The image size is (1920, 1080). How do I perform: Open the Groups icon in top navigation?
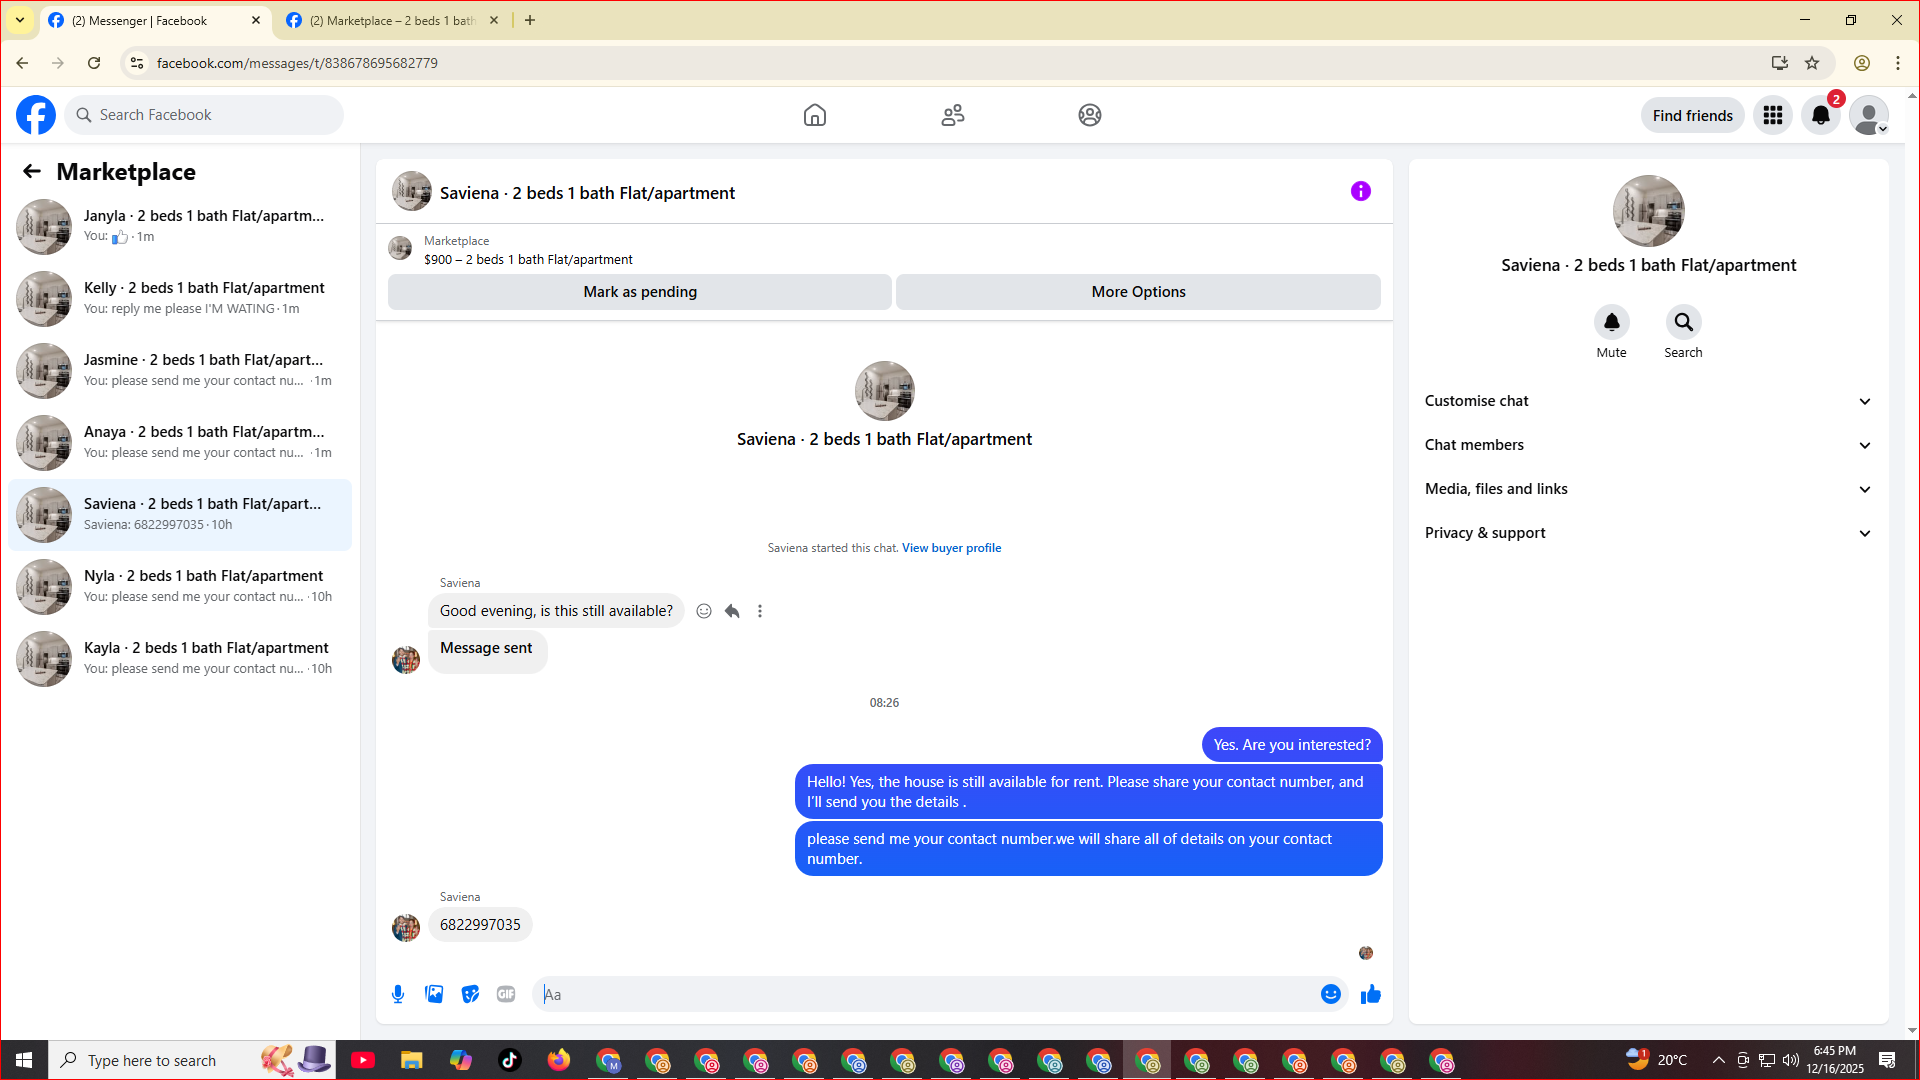point(1090,115)
